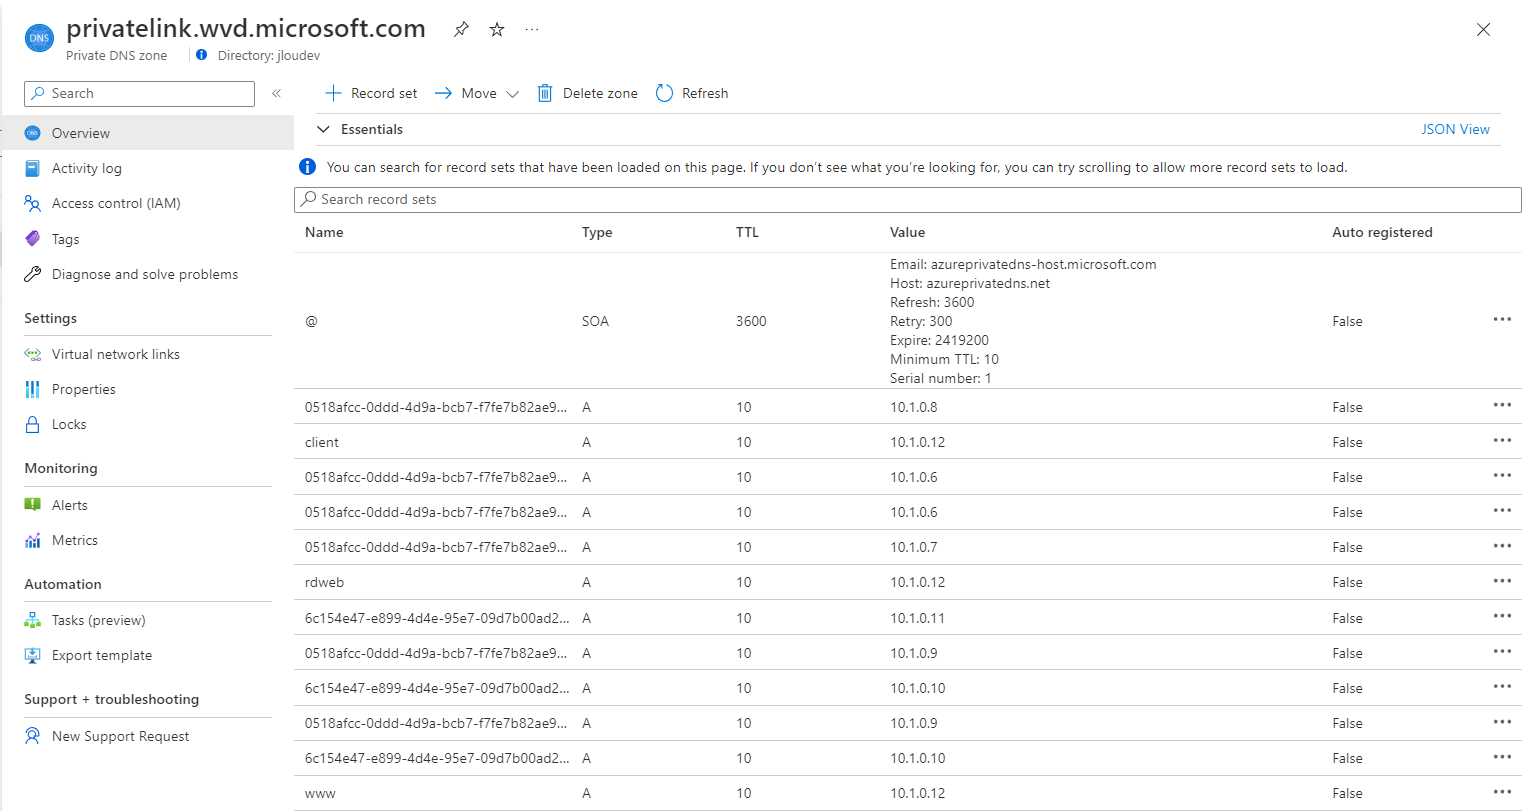The height and width of the screenshot is (811, 1523).
Task: Click the Activity log icon
Action: pos(33,168)
